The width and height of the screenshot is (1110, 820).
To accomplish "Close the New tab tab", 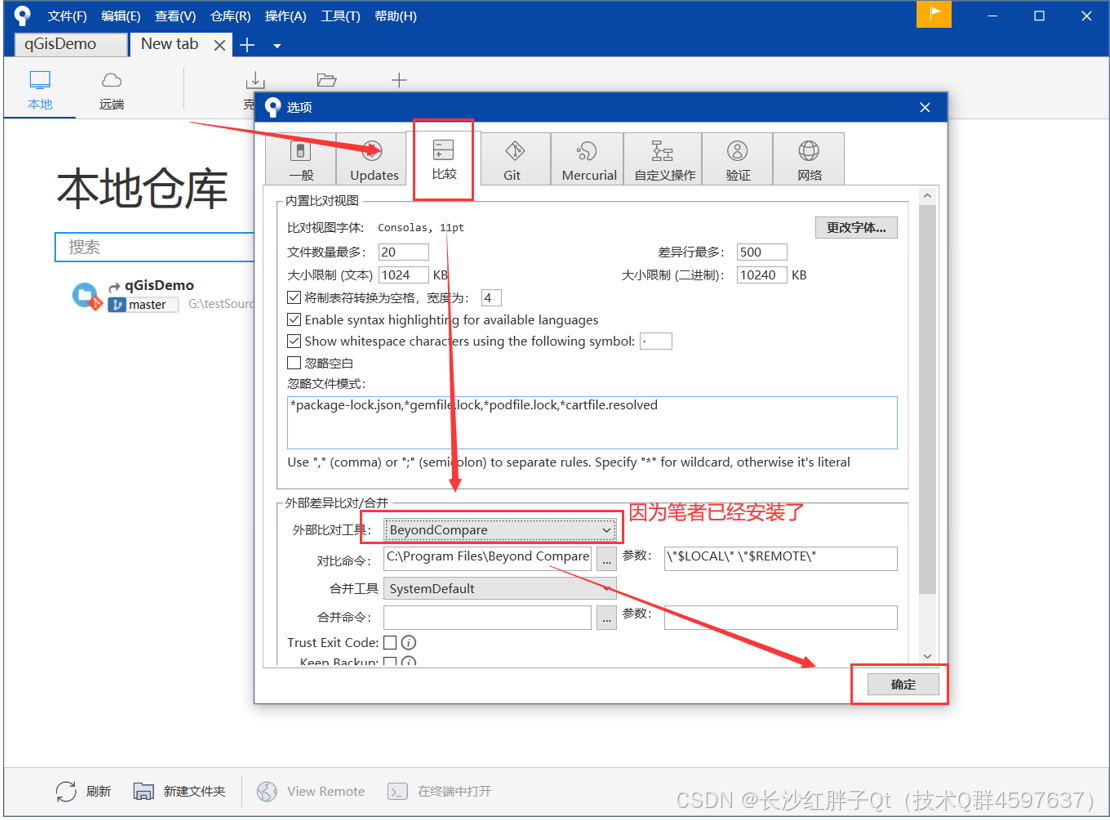I will tap(219, 45).
